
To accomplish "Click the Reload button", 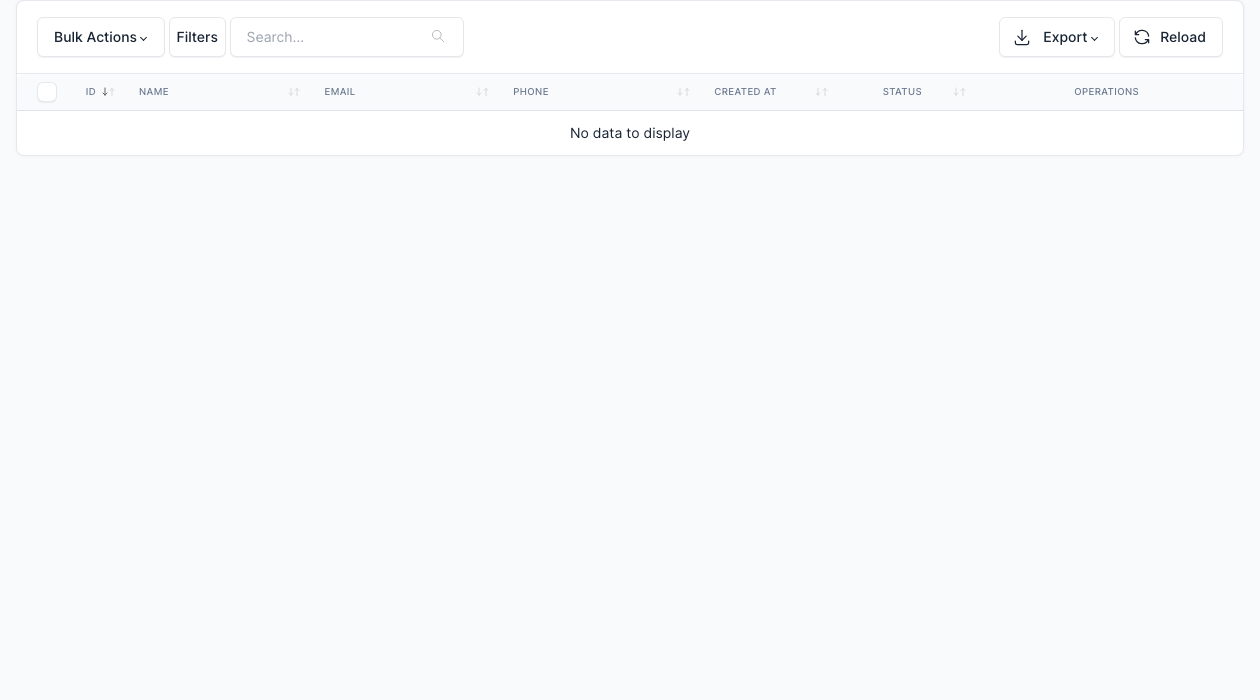I will click(1171, 37).
